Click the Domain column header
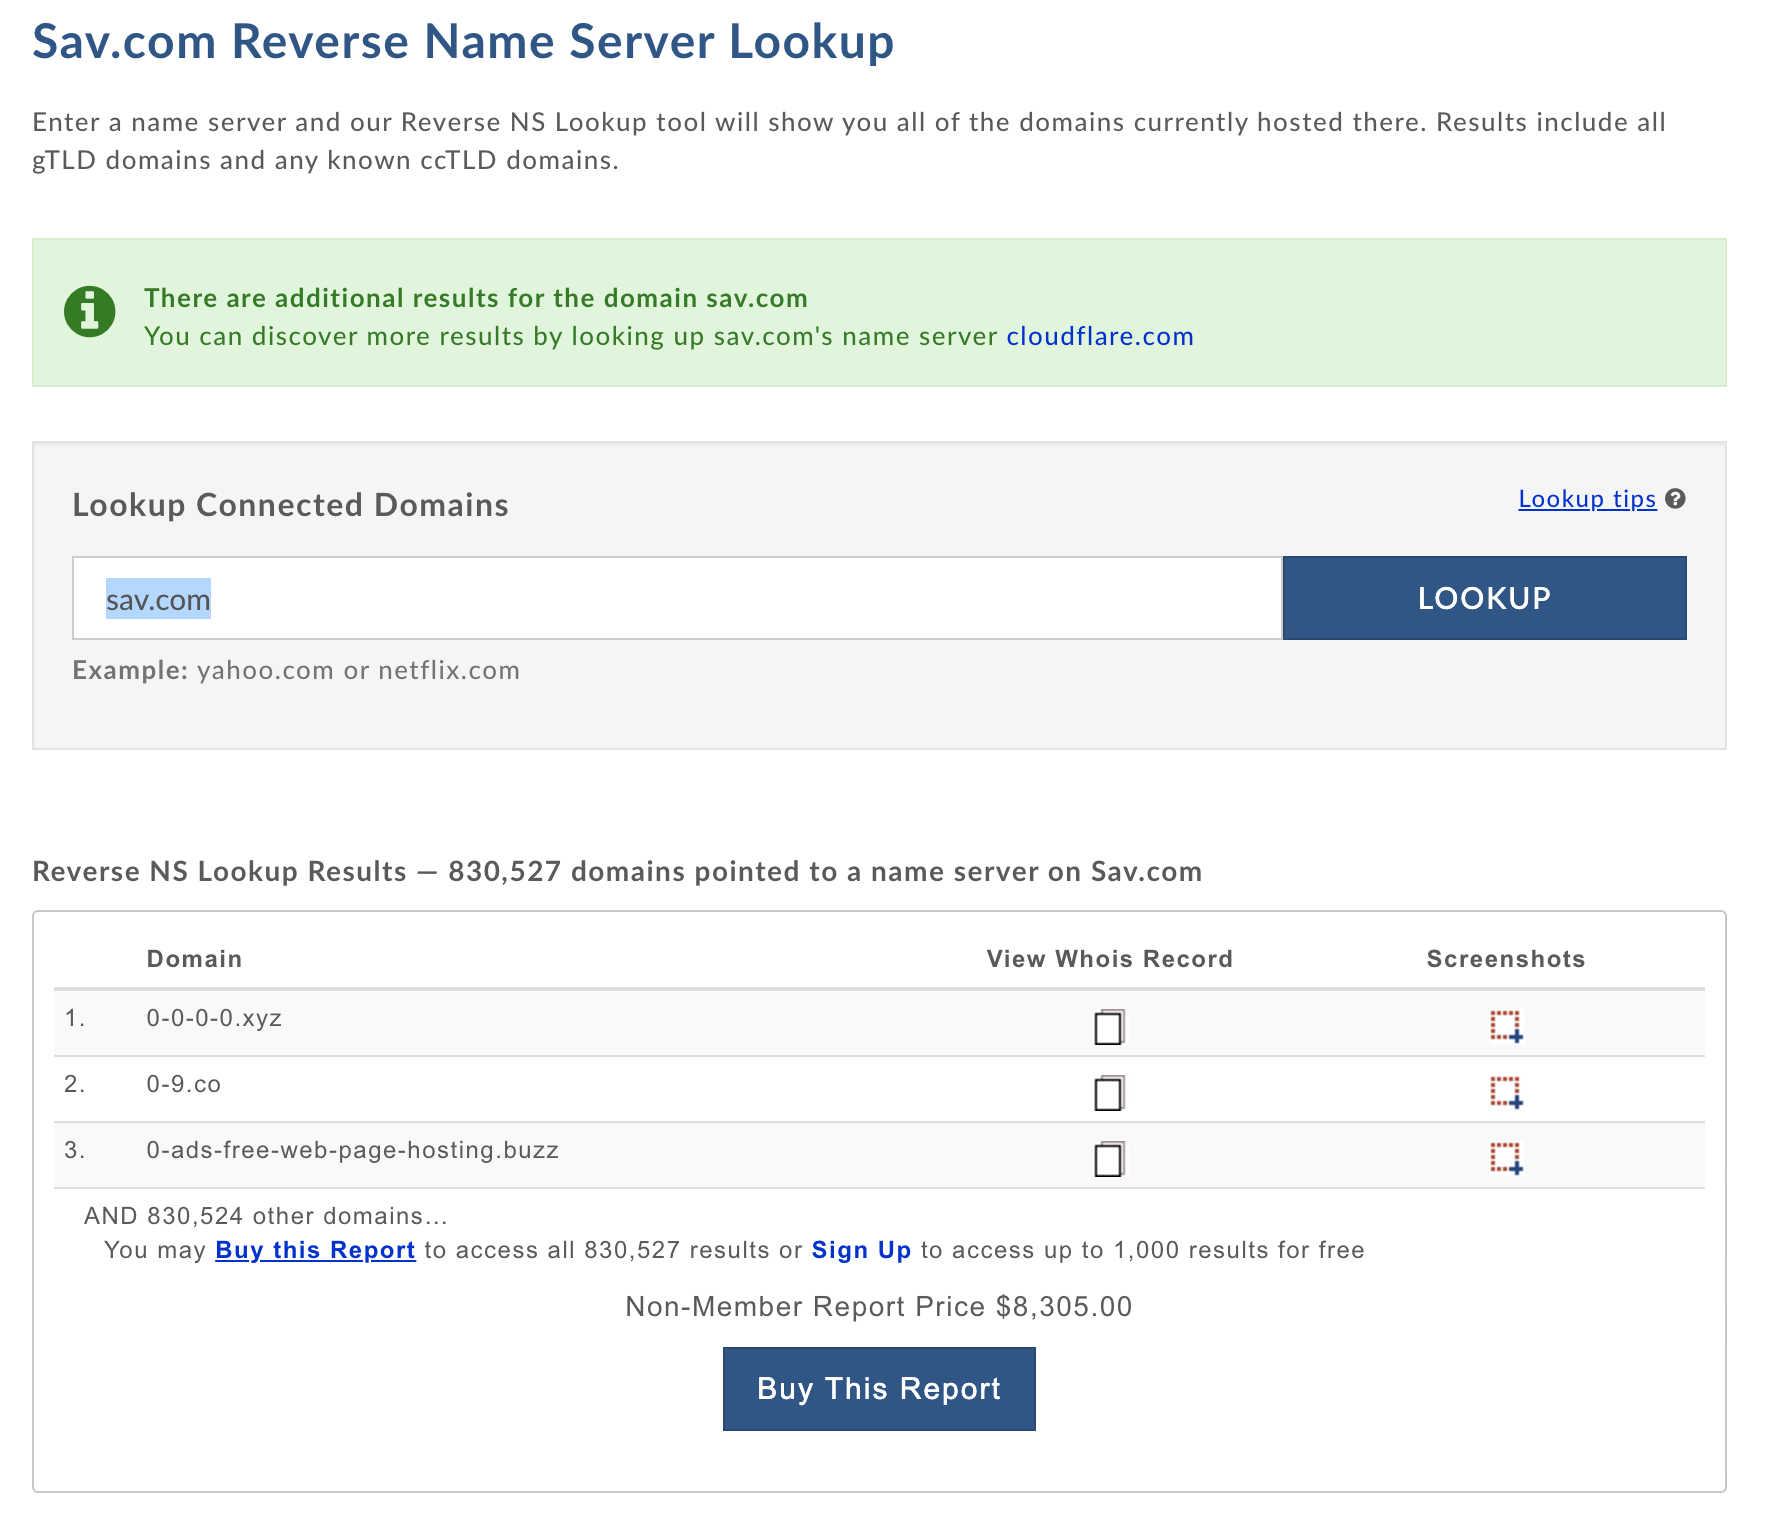 [x=194, y=959]
